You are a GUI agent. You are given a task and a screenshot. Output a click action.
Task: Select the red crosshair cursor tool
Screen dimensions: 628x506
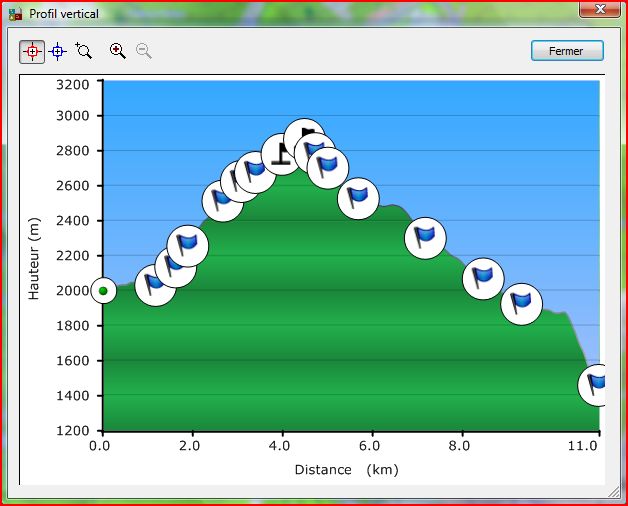tap(32, 51)
